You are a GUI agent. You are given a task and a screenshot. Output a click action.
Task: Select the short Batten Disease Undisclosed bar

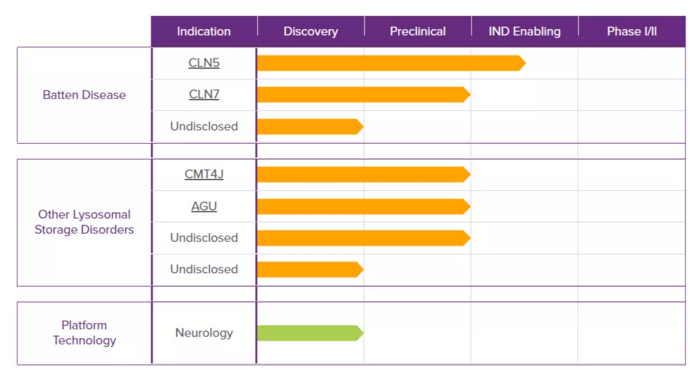(x=310, y=127)
